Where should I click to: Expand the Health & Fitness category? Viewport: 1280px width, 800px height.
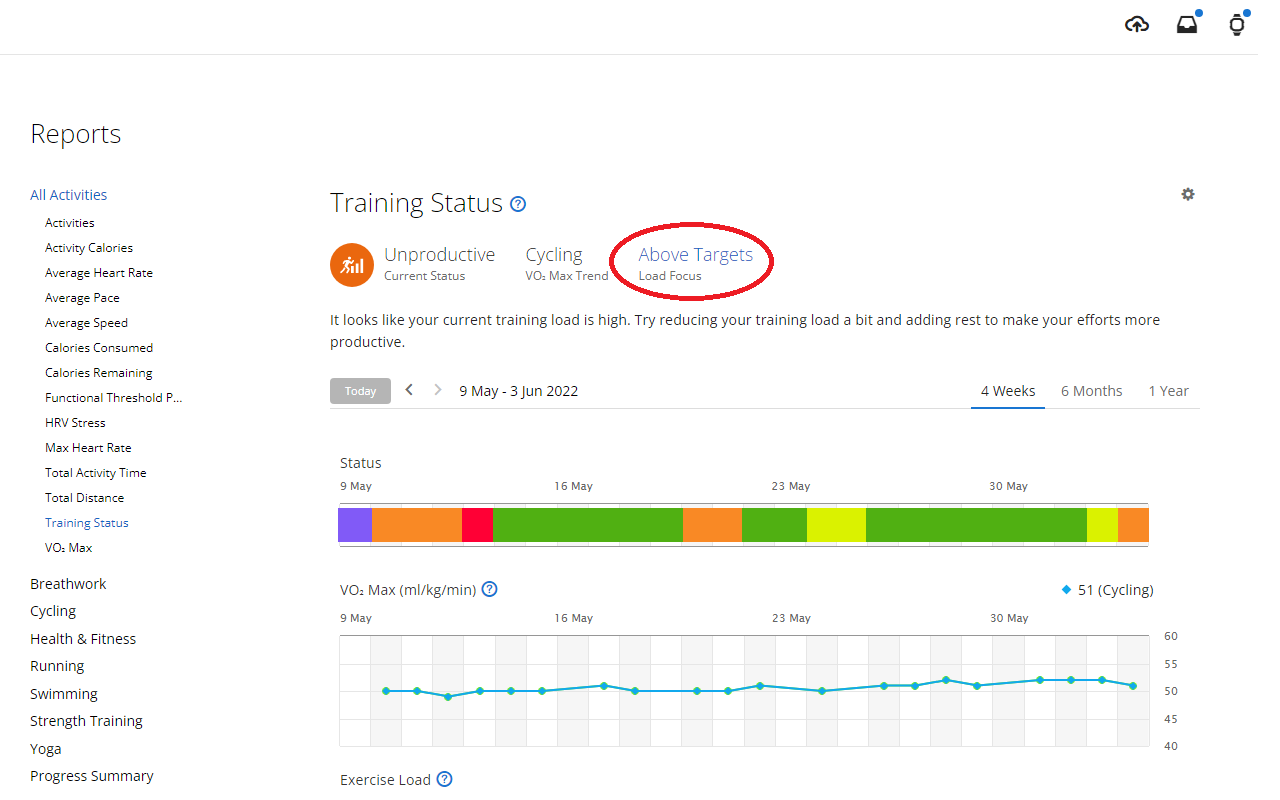(83, 639)
